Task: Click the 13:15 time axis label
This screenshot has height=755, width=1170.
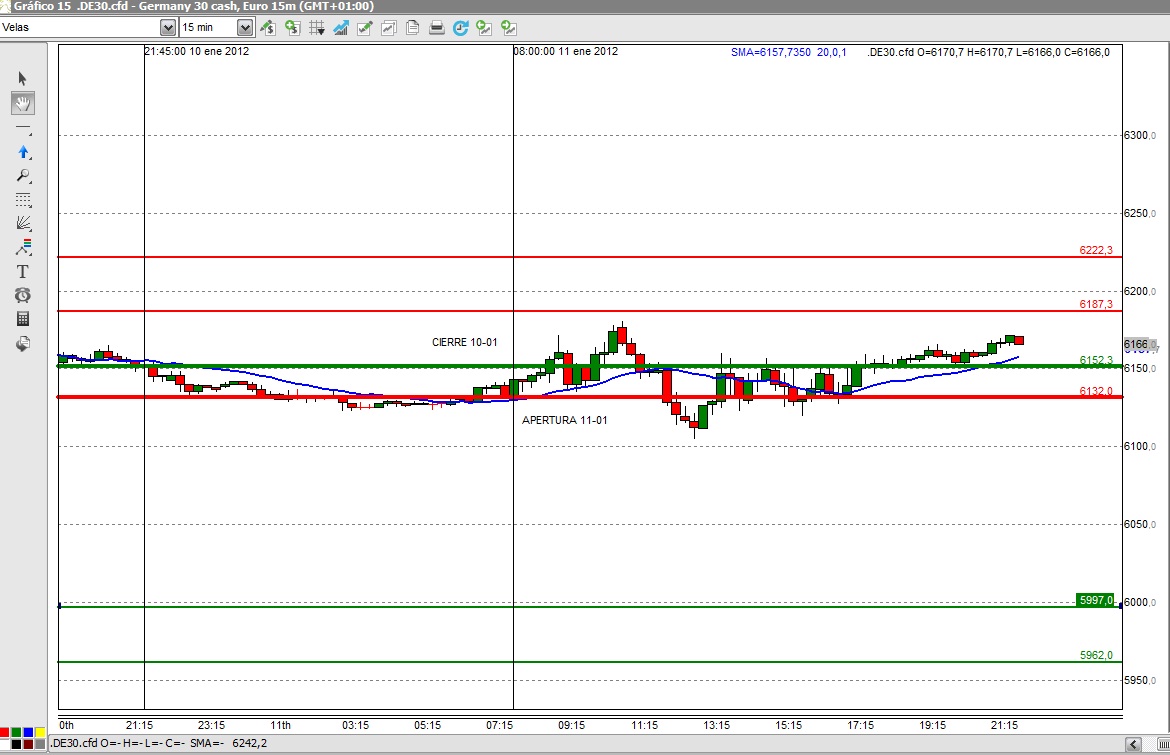Action: tap(716, 725)
